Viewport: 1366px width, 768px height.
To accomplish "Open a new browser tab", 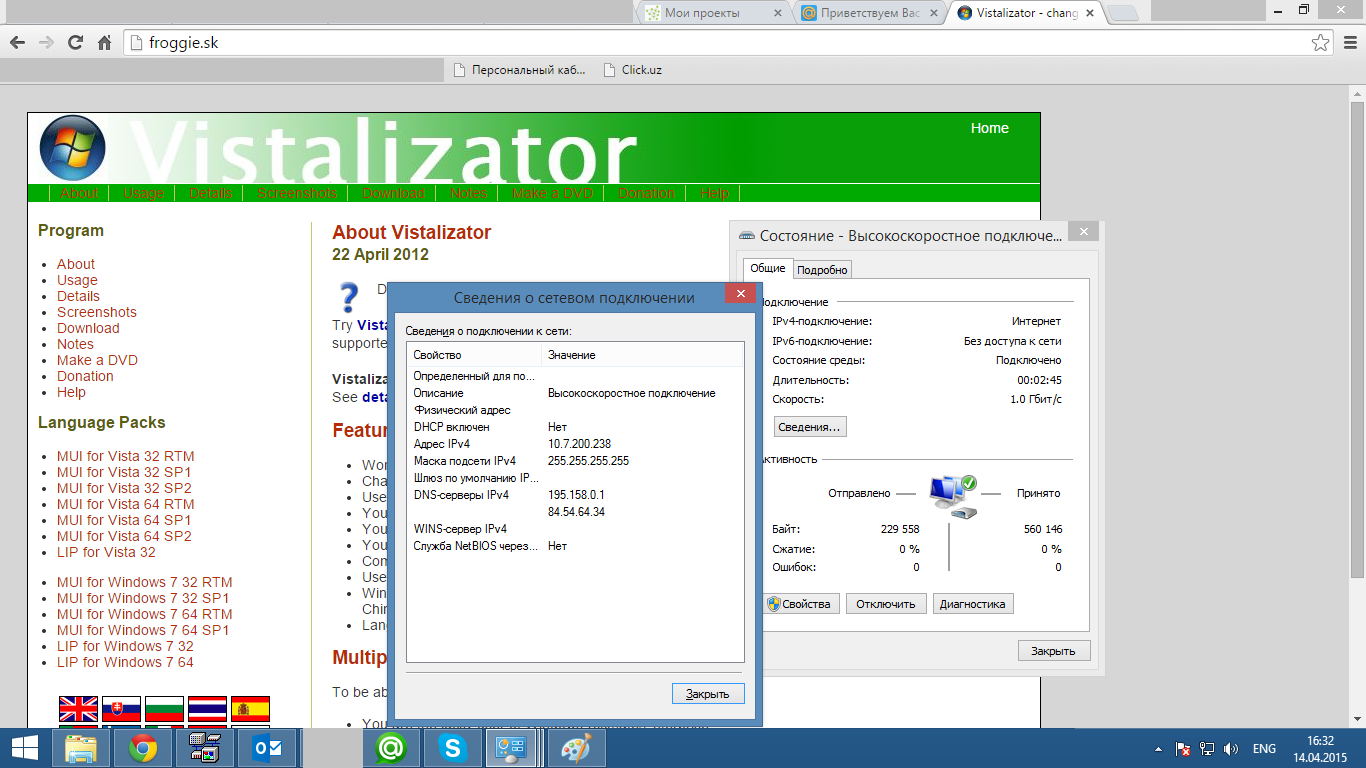I will (1124, 13).
